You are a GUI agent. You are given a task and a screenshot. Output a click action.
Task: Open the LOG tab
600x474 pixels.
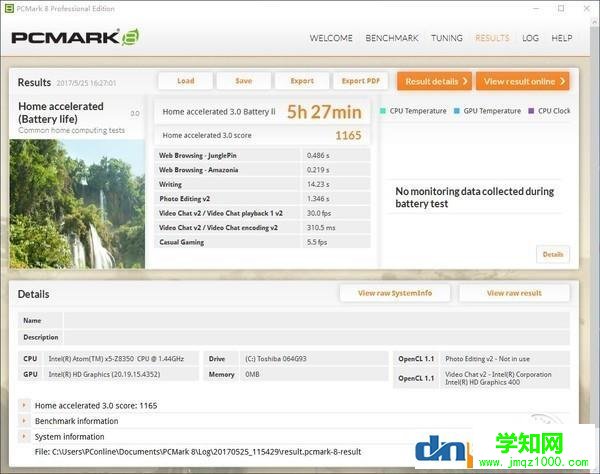[x=530, y=38]
